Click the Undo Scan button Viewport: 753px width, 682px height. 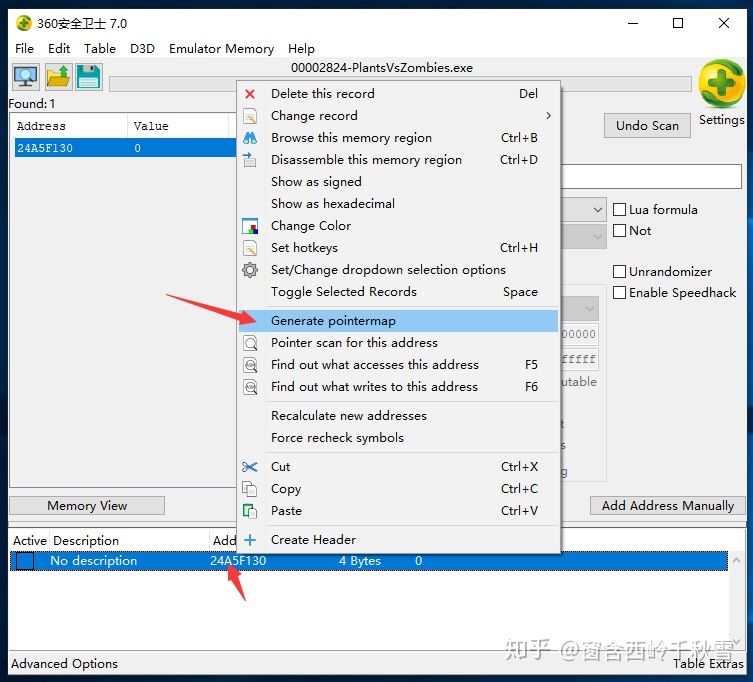click(x=647, y=126)
